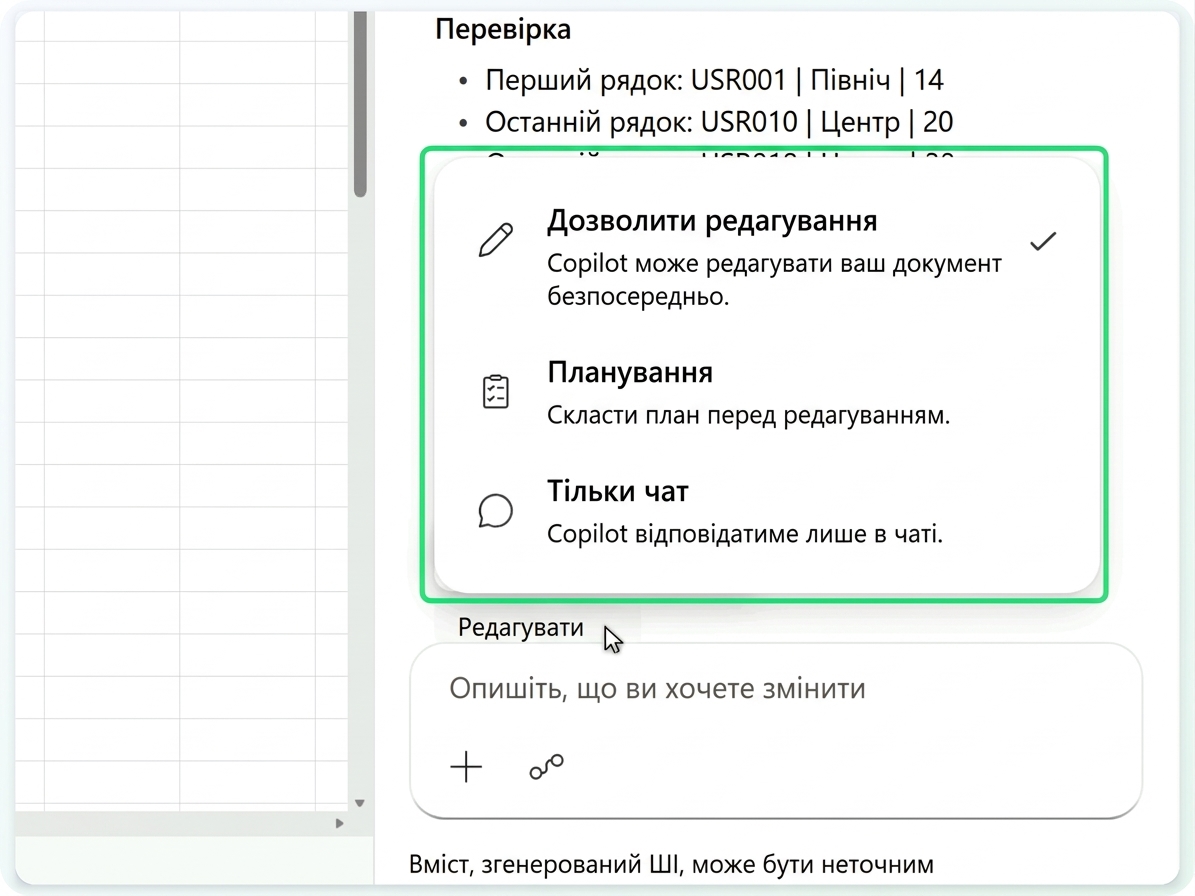This screenshot has height=896, width=1195.
Task: Choose the Планування mode
Action: (x=767, y=392)
